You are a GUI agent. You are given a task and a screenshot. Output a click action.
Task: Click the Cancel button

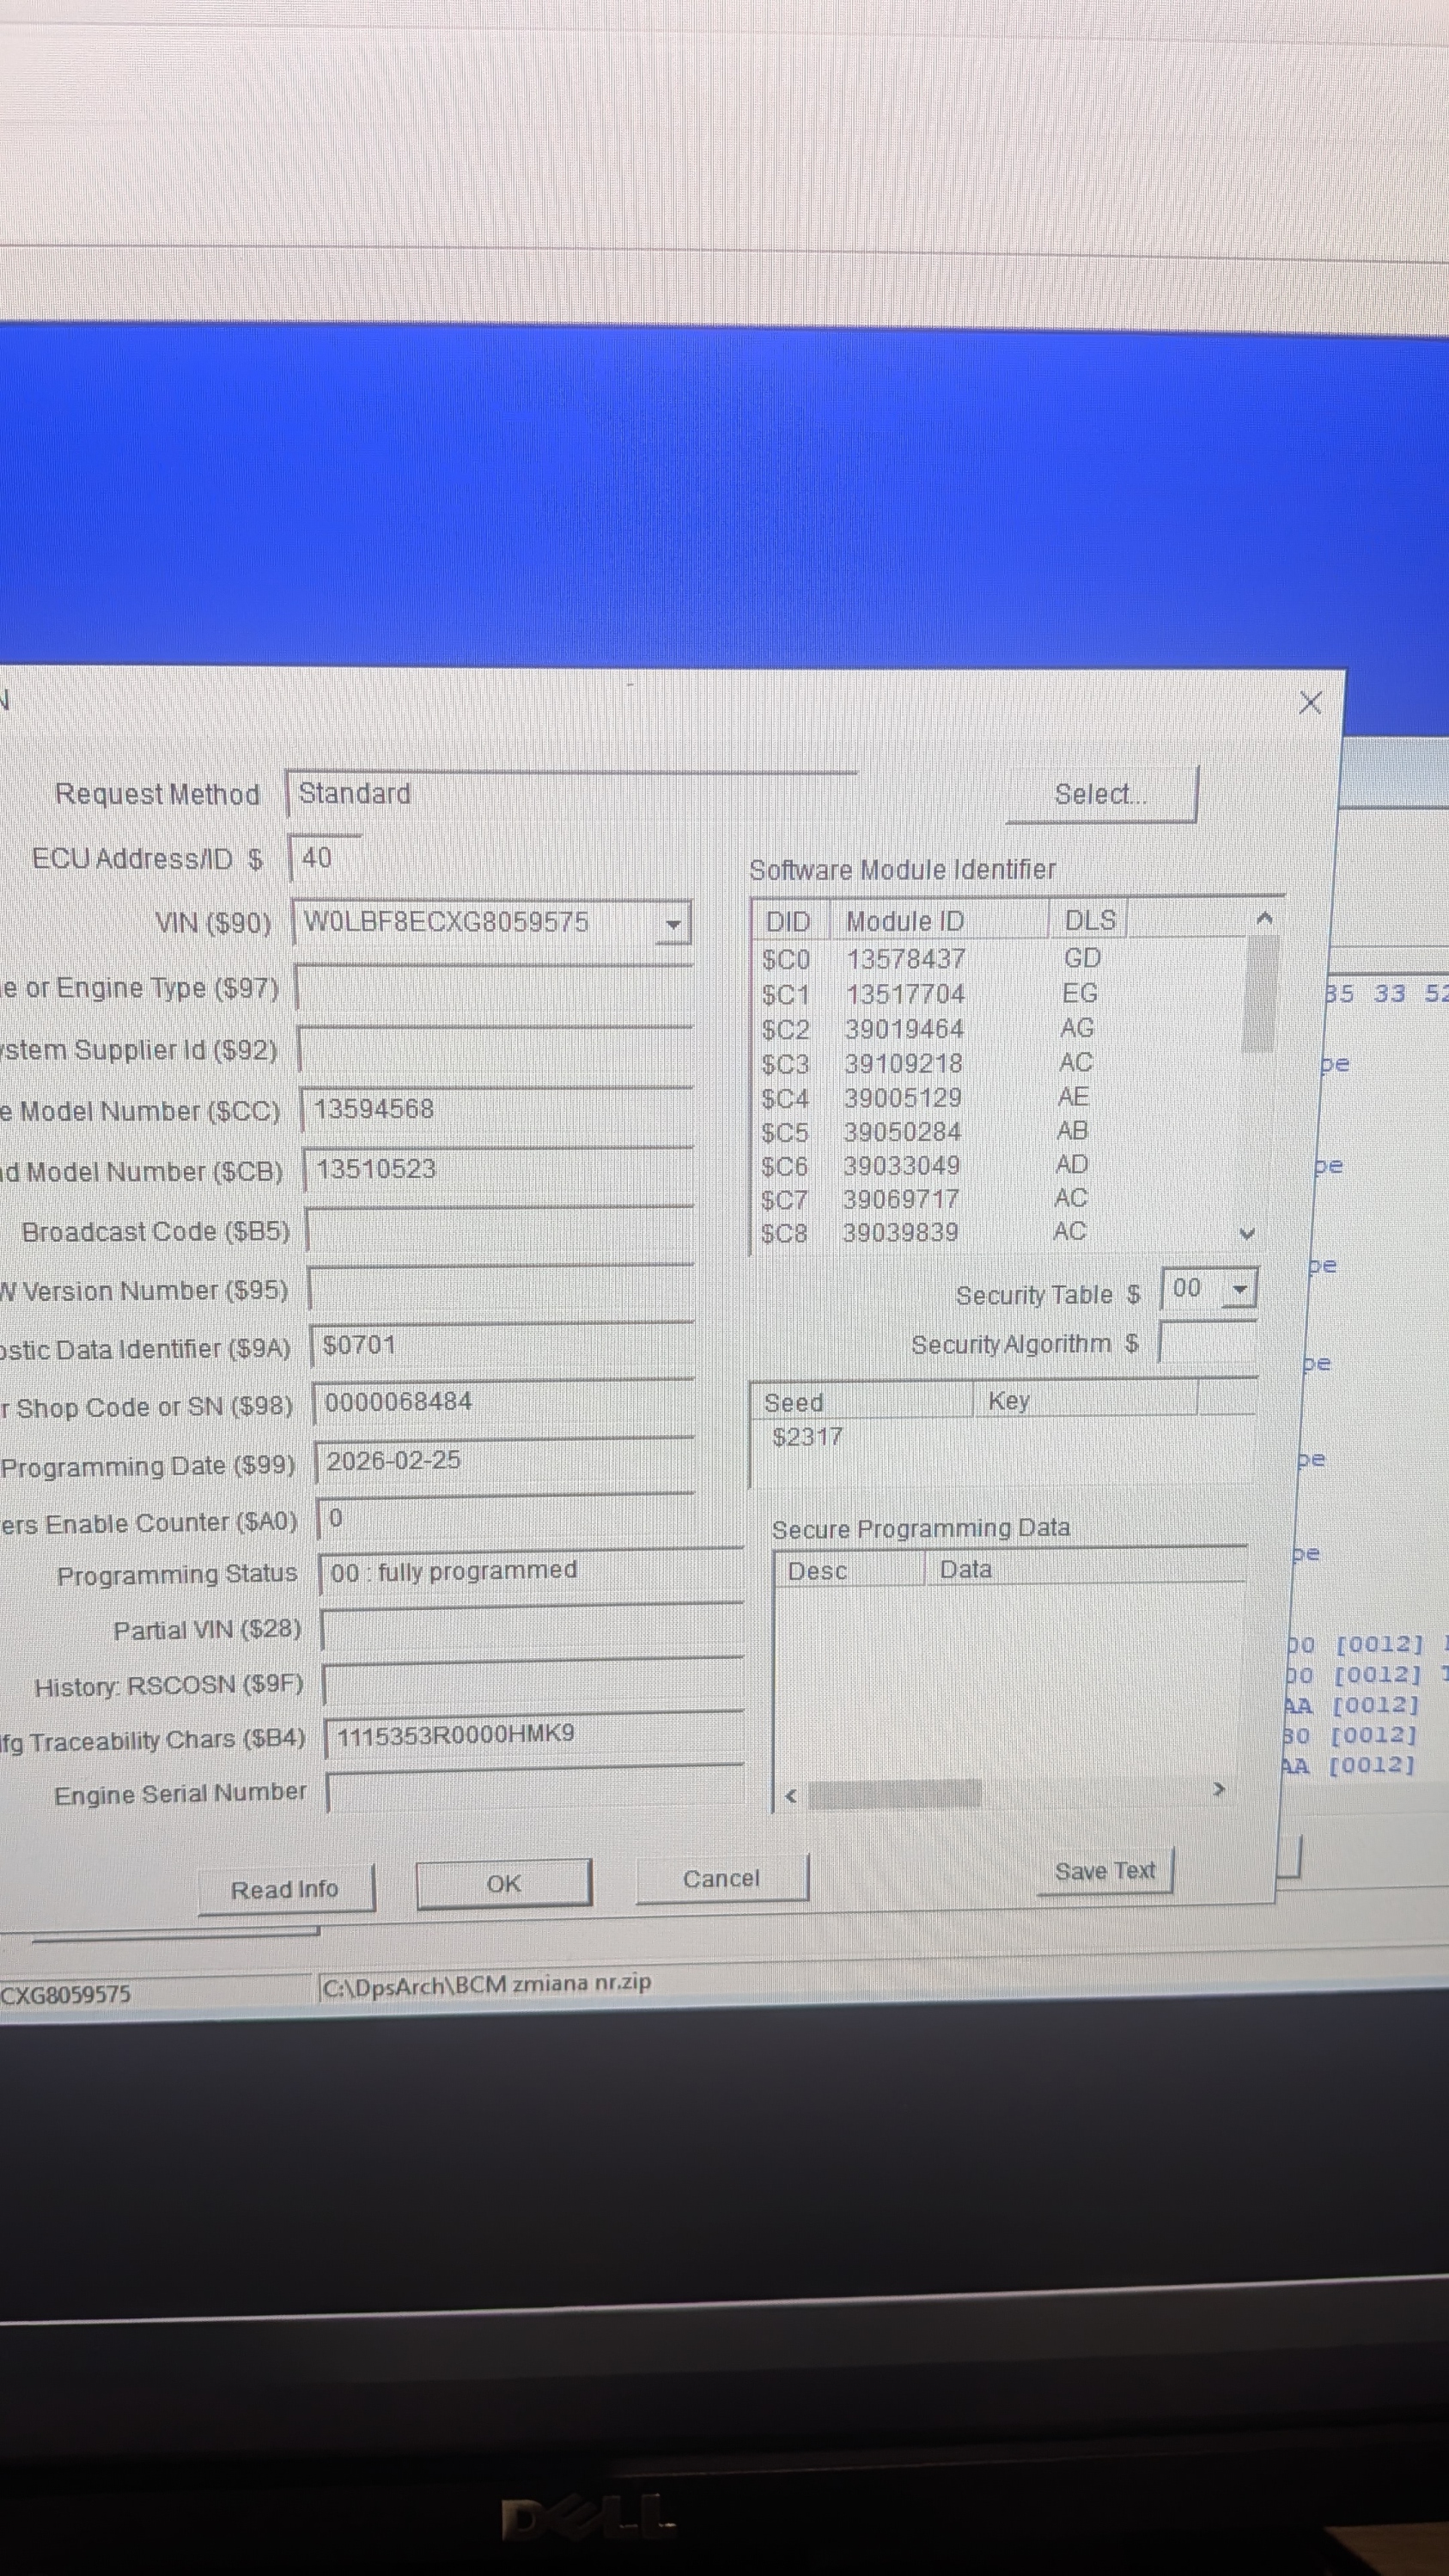pyautogui.click(x=721, y=1879)
